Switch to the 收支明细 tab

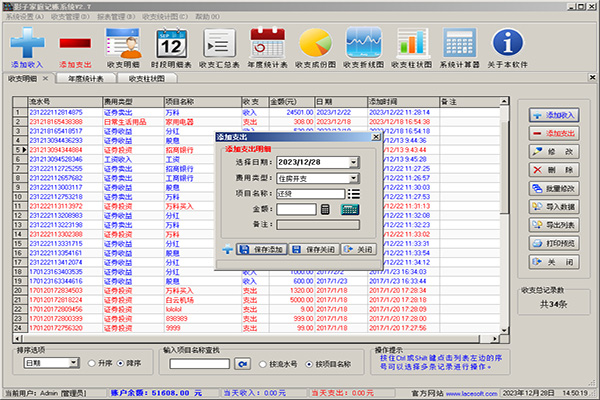(x=23, y=78)
